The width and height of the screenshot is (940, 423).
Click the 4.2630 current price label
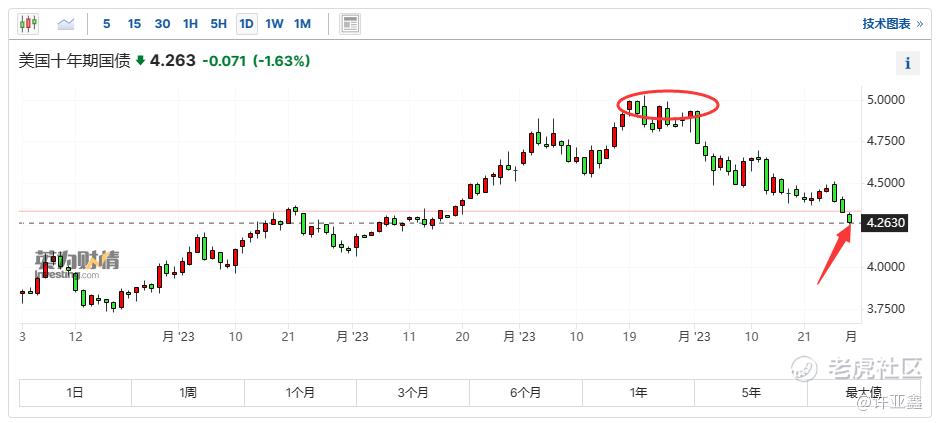point(886,224)
